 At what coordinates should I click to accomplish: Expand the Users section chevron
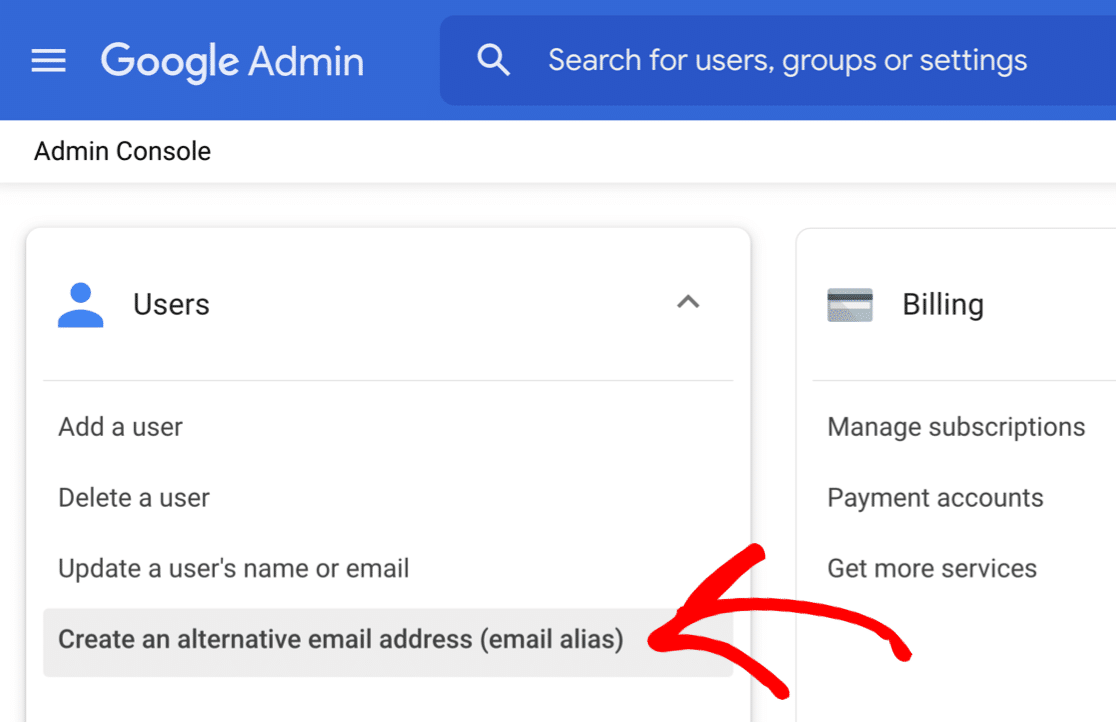688,302
